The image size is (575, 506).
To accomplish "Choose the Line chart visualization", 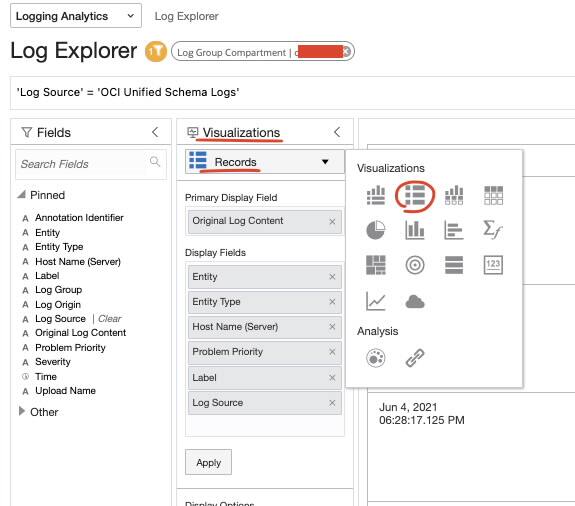I will pos(376,301).
